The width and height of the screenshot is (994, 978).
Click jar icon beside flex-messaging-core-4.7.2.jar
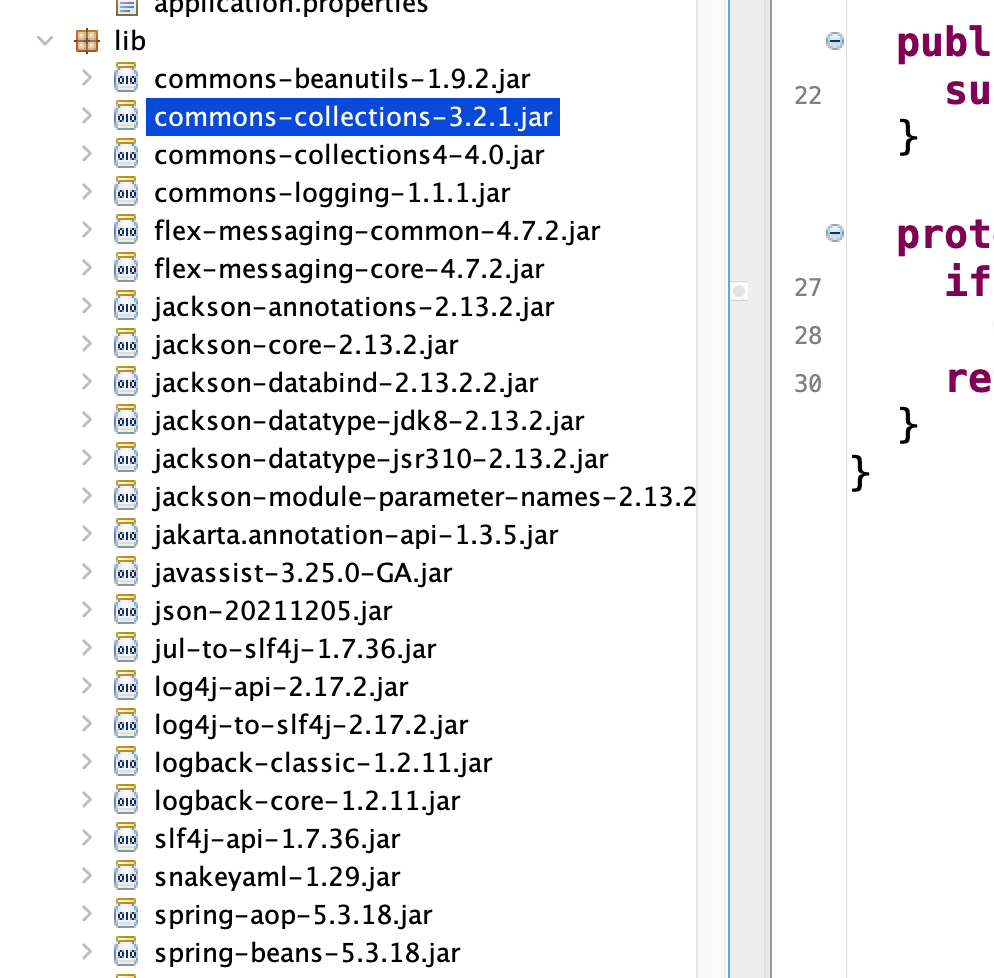pyautogui.click(x=126, y=269)
